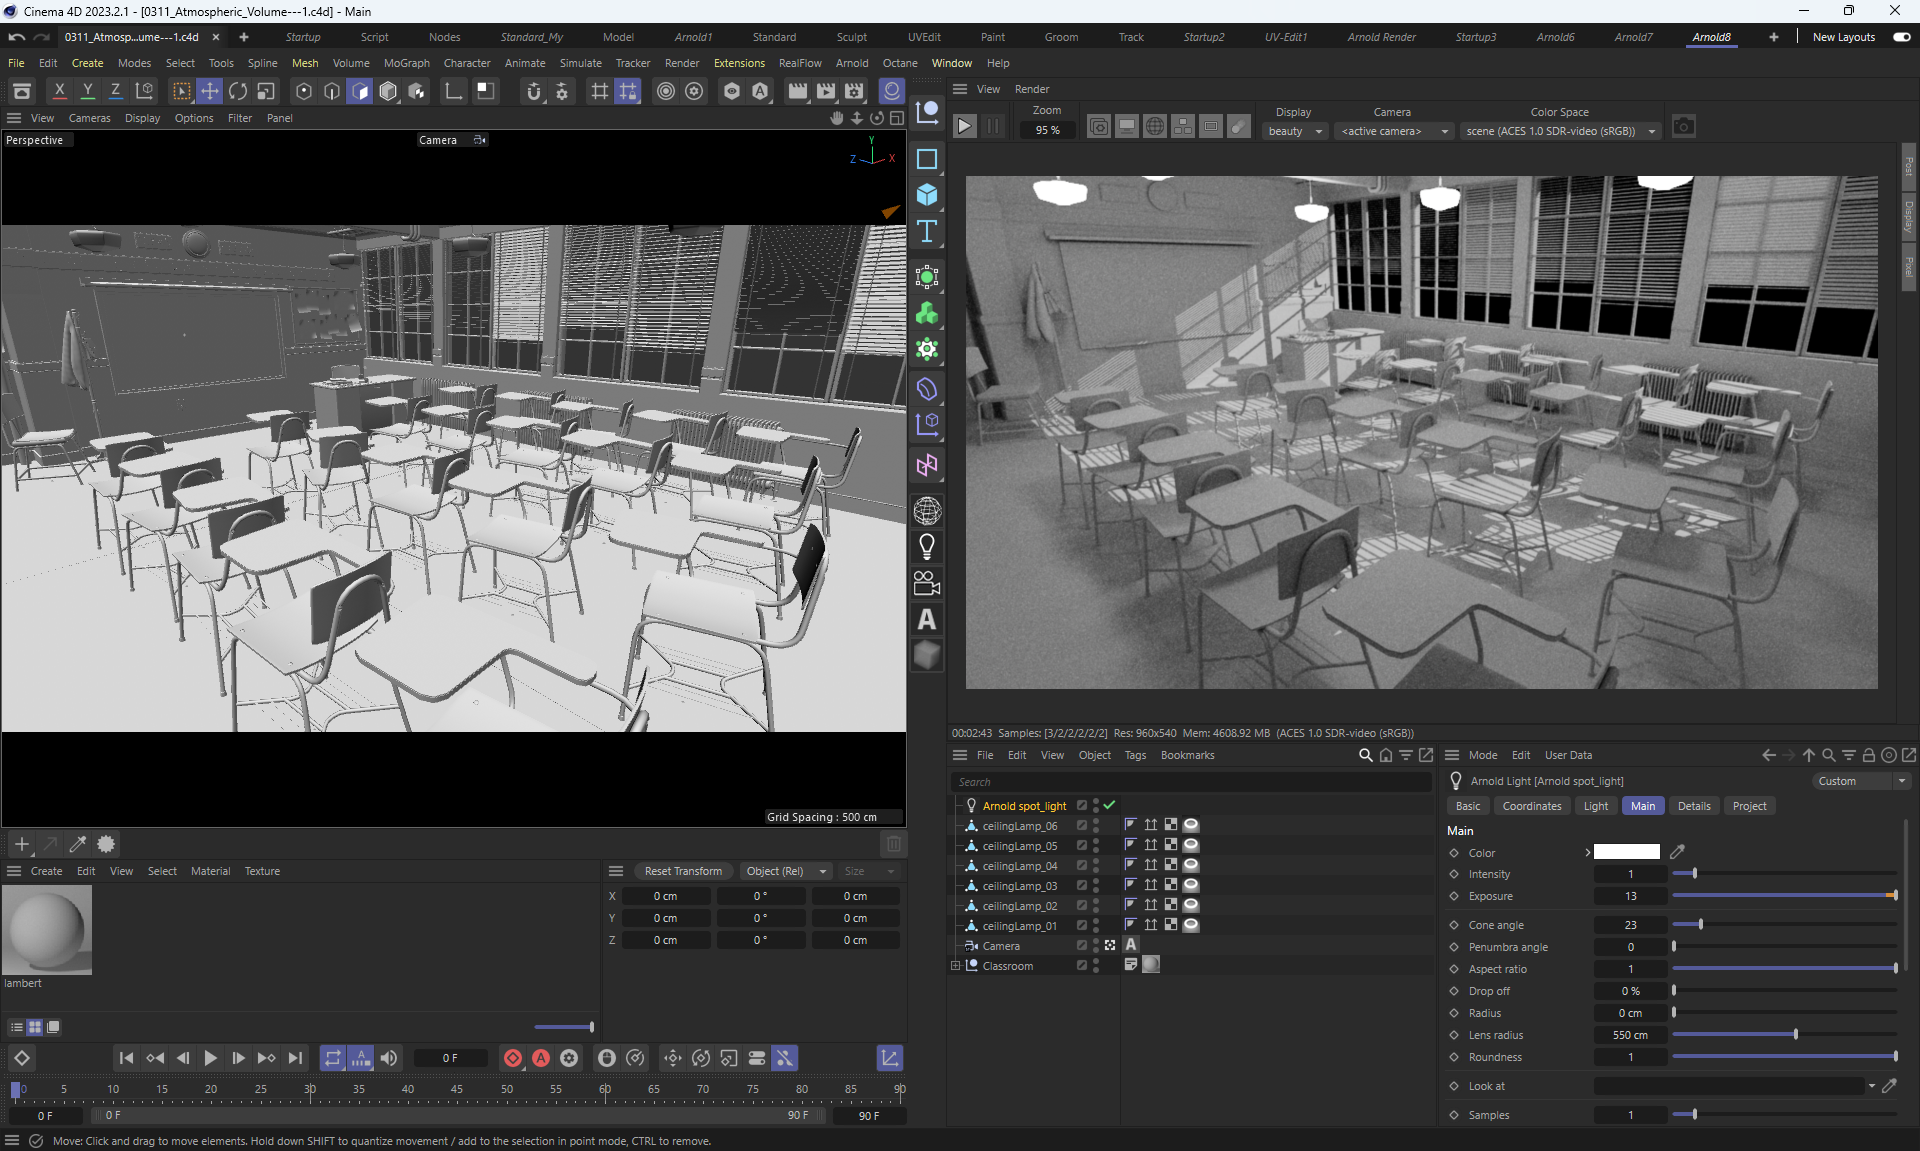The image size is (1920, 1151).
Task: Toggle the Arnold spot_light enable checkmark
Action: [x=1109, y=805]
